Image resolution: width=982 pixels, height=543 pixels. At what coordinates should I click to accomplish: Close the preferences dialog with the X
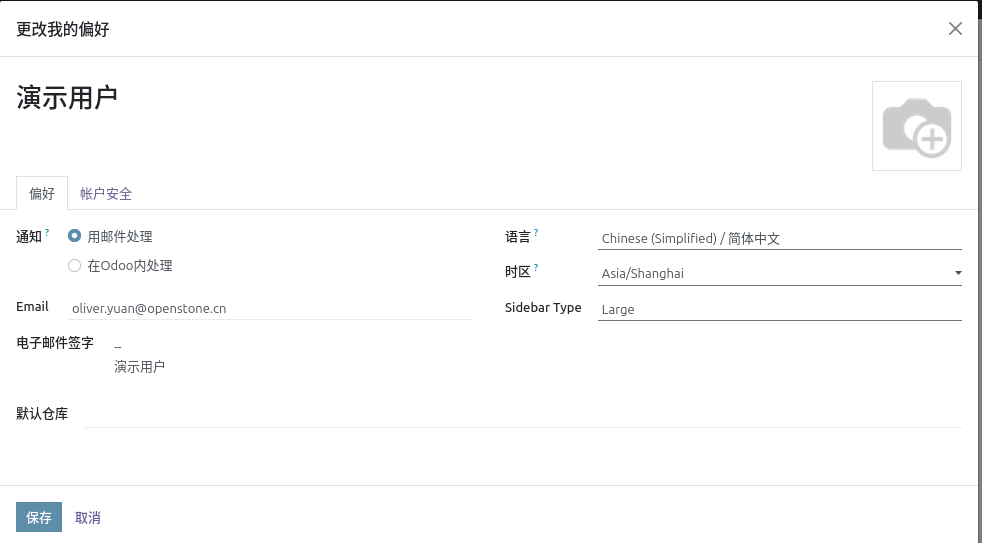[954, 29]
